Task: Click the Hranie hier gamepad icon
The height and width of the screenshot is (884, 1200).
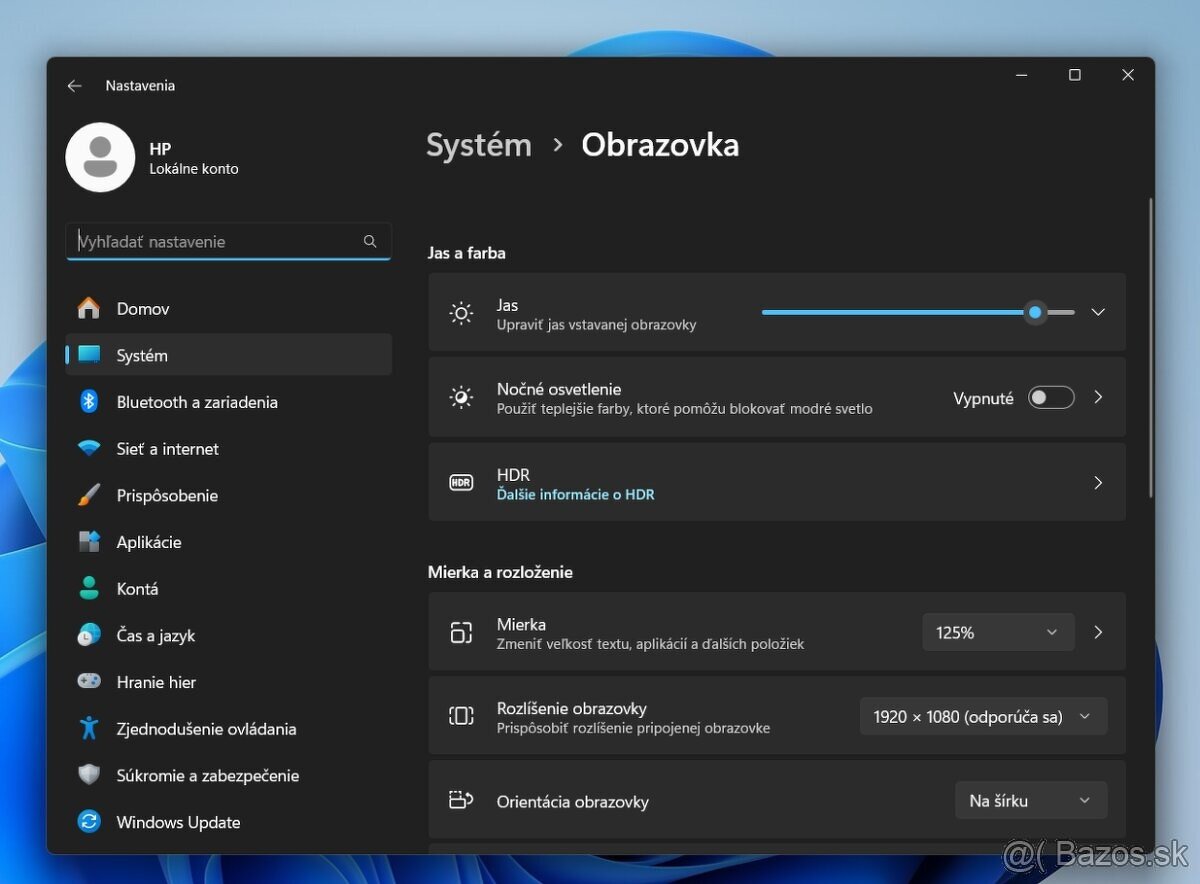Action: click(89, 682)
